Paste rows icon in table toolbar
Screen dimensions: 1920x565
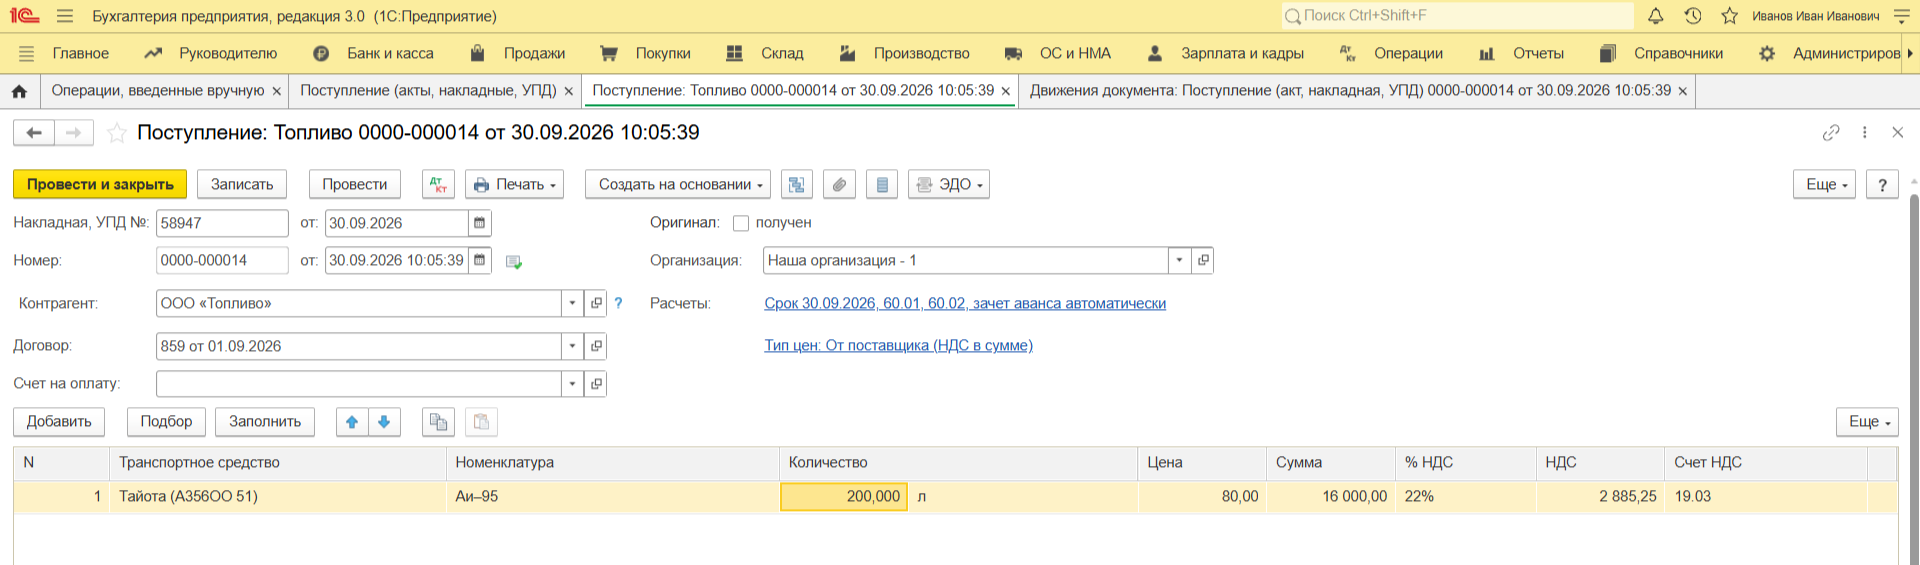pyautogui.click(x=481, y=422)
